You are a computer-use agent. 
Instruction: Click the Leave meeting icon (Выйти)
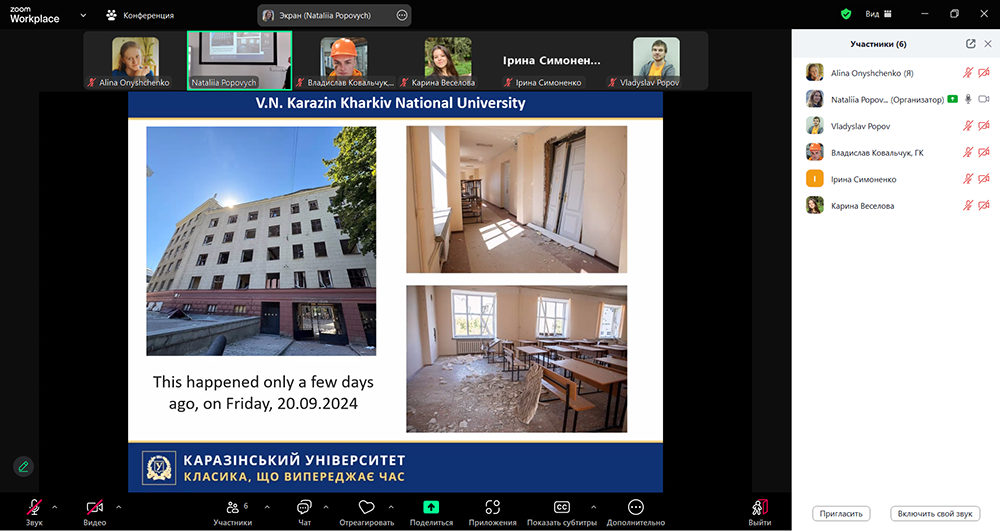760,508
